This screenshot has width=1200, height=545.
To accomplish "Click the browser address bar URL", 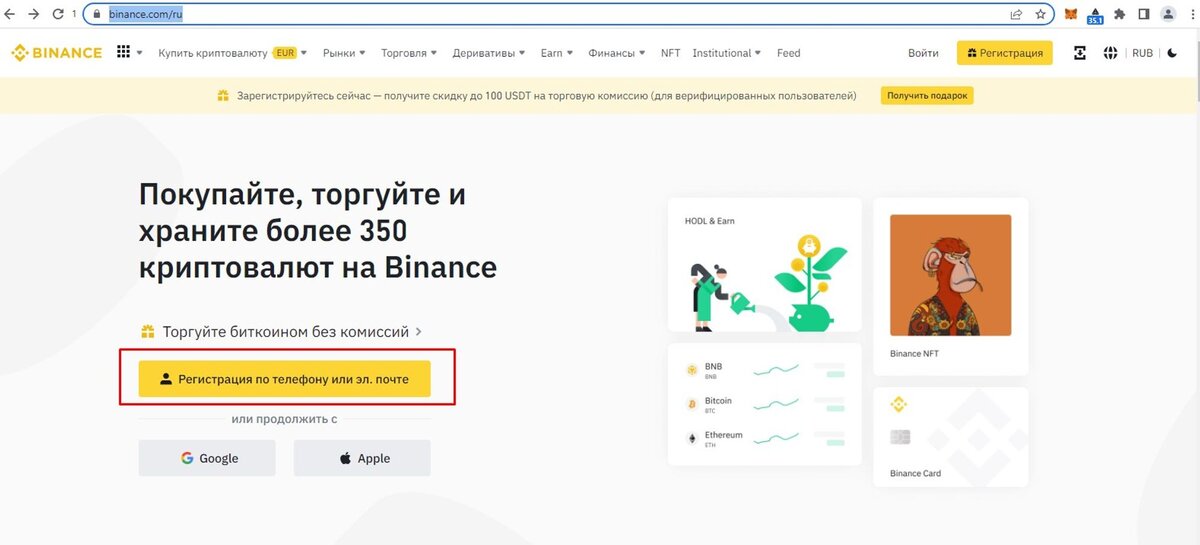I will pos(145,15).
